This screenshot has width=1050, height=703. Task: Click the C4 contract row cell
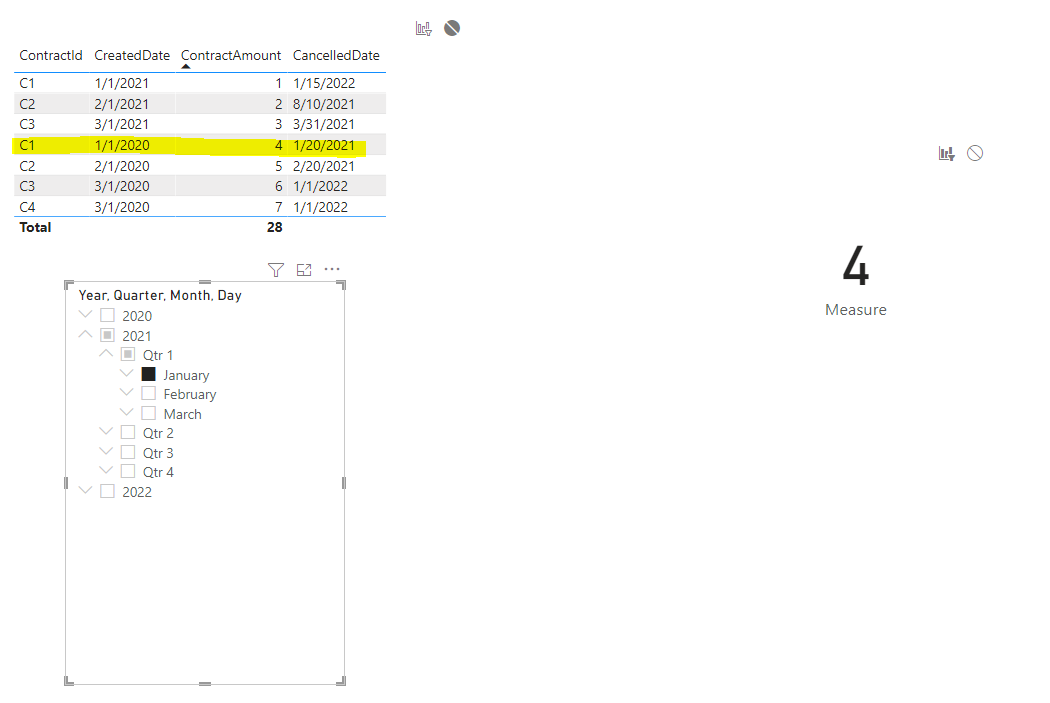coord(27,207)
